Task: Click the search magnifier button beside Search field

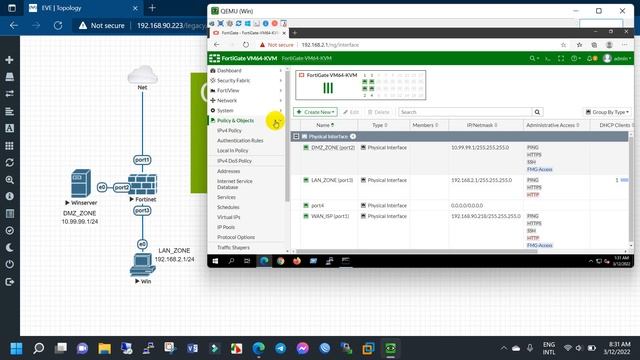Action: (x=538, y=112)
